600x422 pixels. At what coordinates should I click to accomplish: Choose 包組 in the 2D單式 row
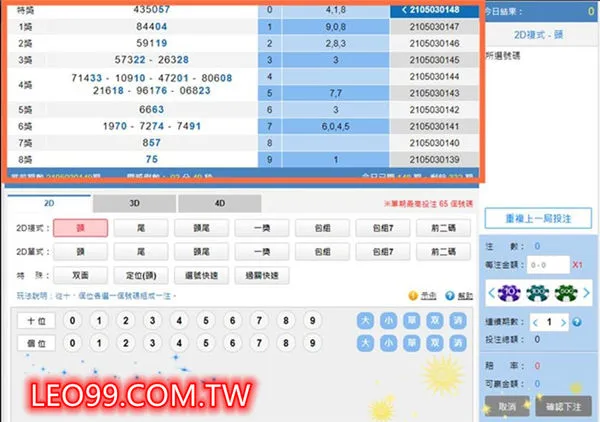322,252
